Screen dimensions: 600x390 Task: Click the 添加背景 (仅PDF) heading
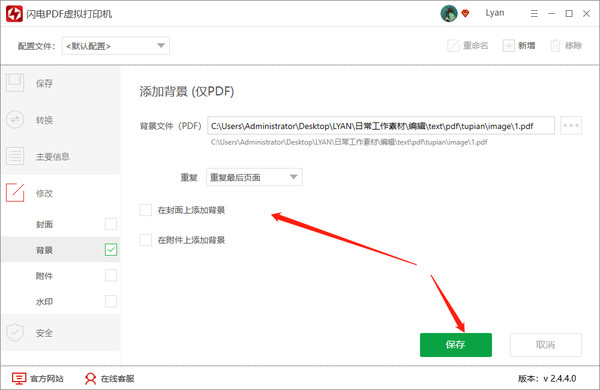point(187,91)
